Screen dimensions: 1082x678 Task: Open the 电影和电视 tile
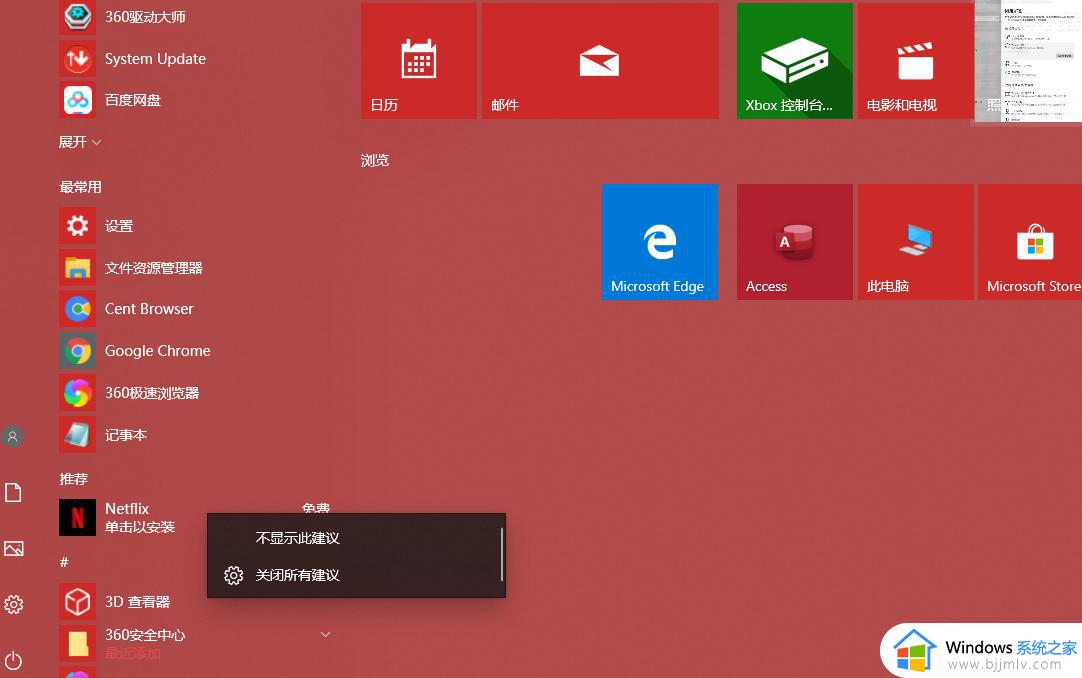tap(915, 61)
